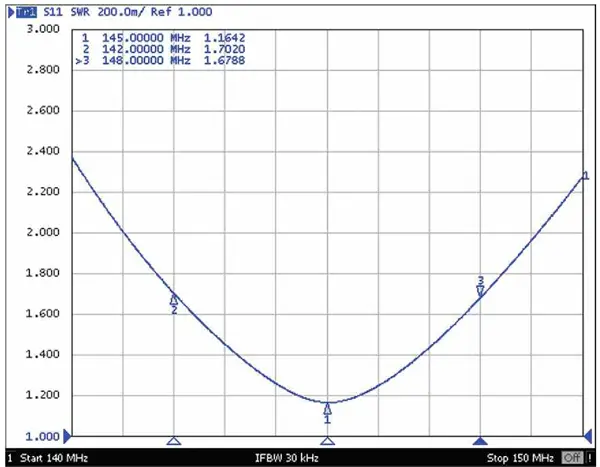Screen dimensions: 600x467
Task: Click the filled triangle below 148 MHz
Action: (x=480, y=440)
